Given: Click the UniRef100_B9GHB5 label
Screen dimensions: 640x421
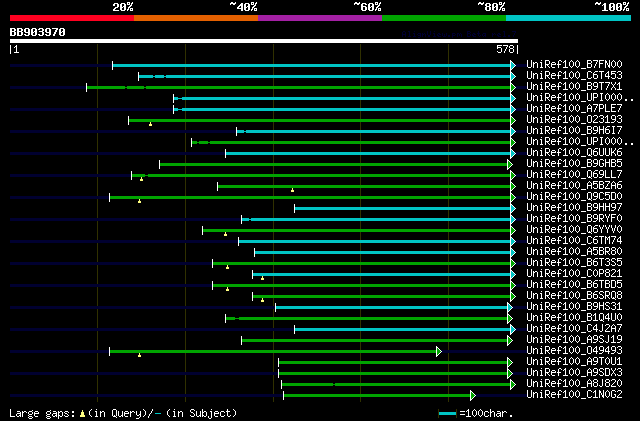Looking at the screenshot, I should click(x=574, y=164).
